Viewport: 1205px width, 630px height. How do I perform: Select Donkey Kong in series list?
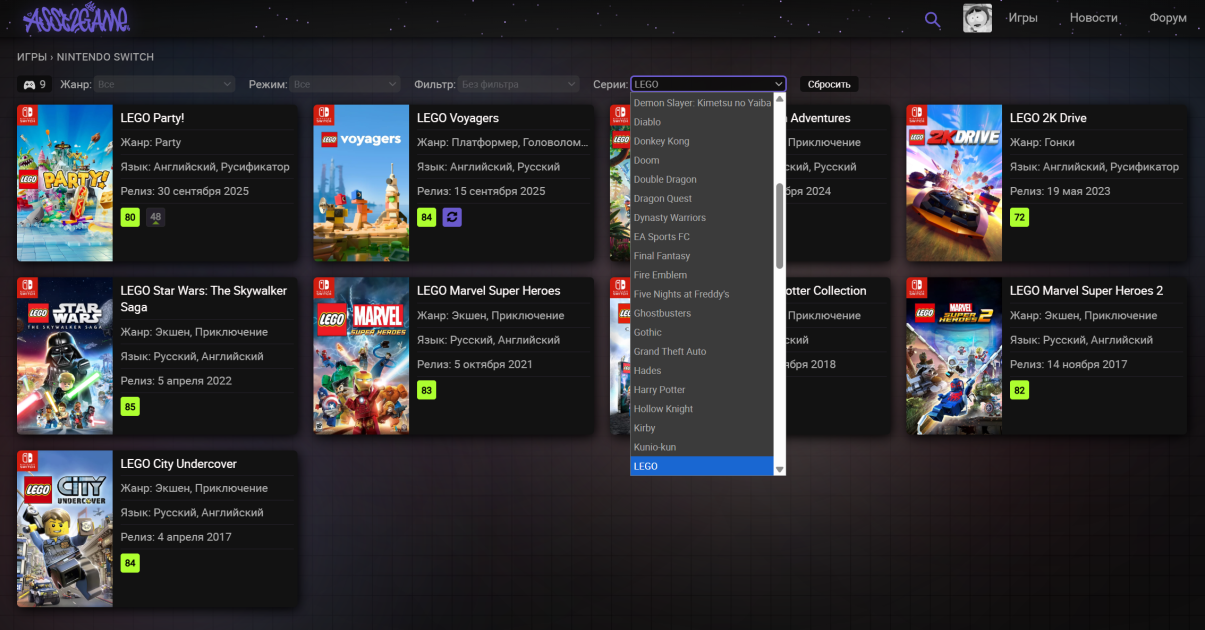pos(702,141)
